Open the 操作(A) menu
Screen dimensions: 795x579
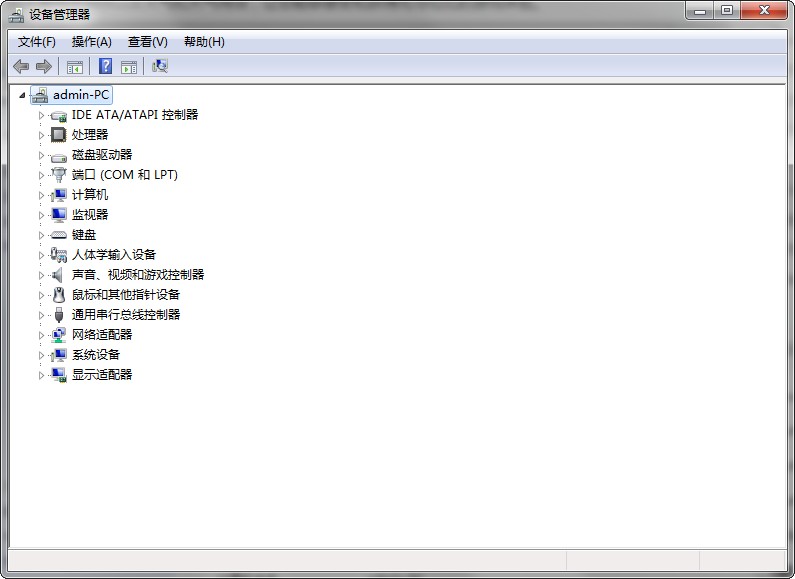tap(91, 42)
